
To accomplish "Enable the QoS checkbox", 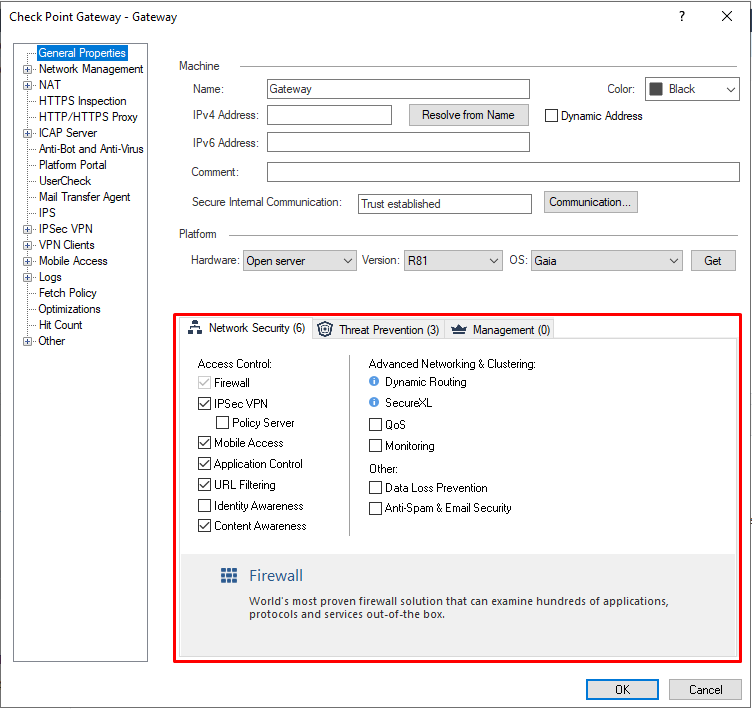I will [376, 425].
